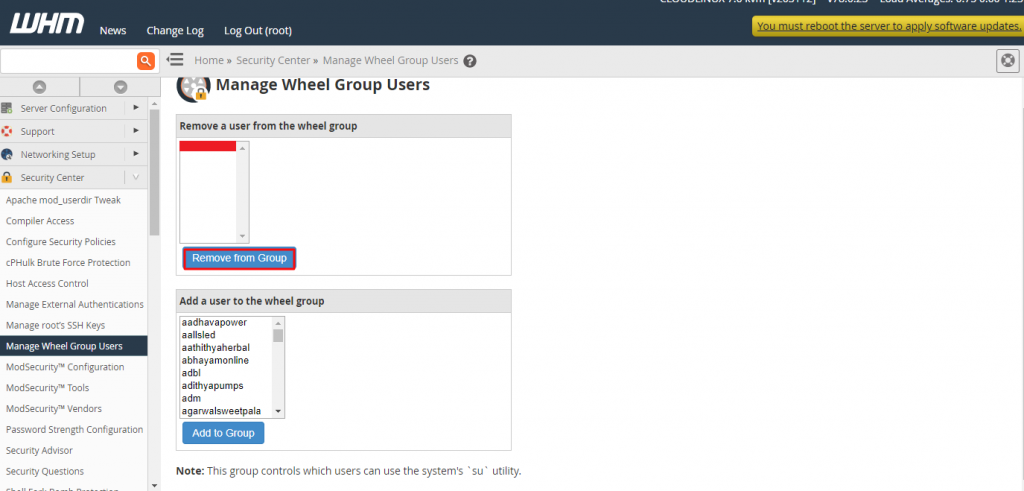Image resolution: width=1024 pixels, height=491 pixels.
Task: Open the News menu item
Action: pyautogui.click(x=112, y=31)
